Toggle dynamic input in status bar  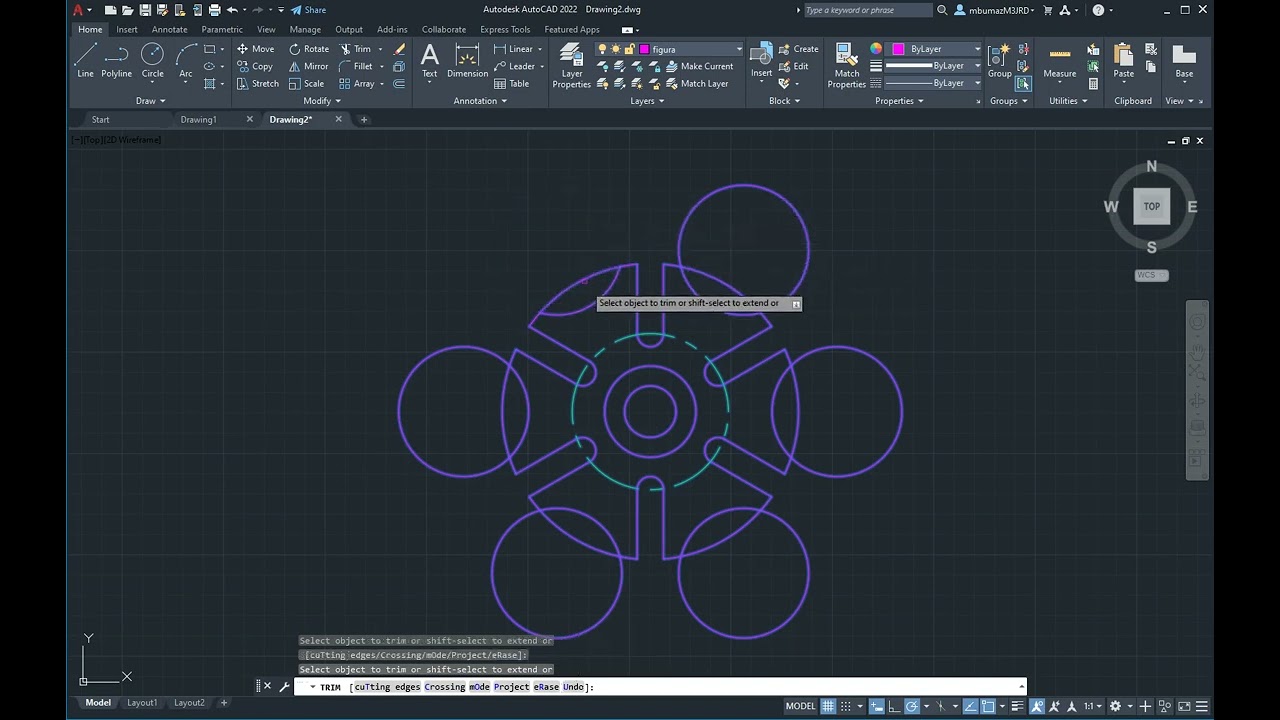tap(877, 706)
